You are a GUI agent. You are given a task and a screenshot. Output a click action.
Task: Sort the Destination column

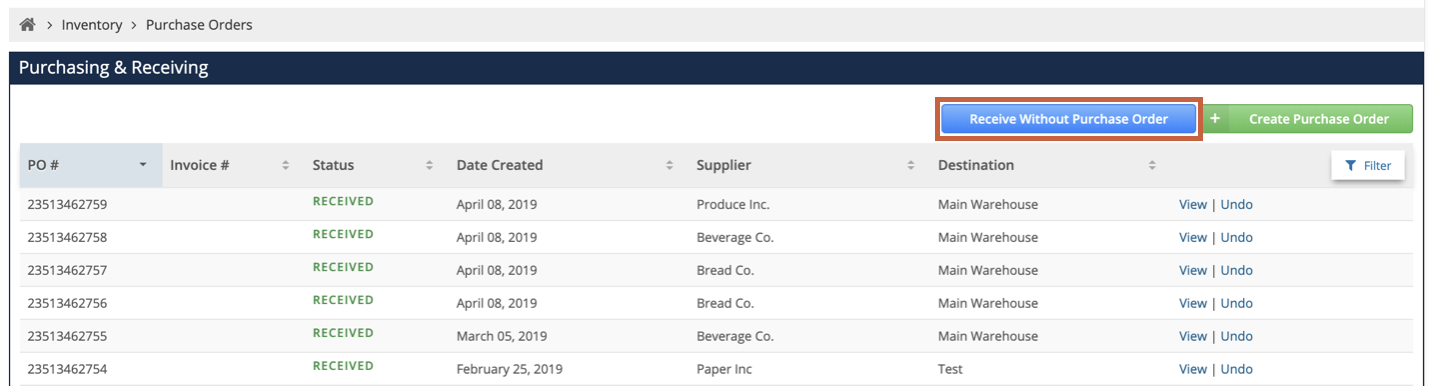click(x=1152, y=165)
